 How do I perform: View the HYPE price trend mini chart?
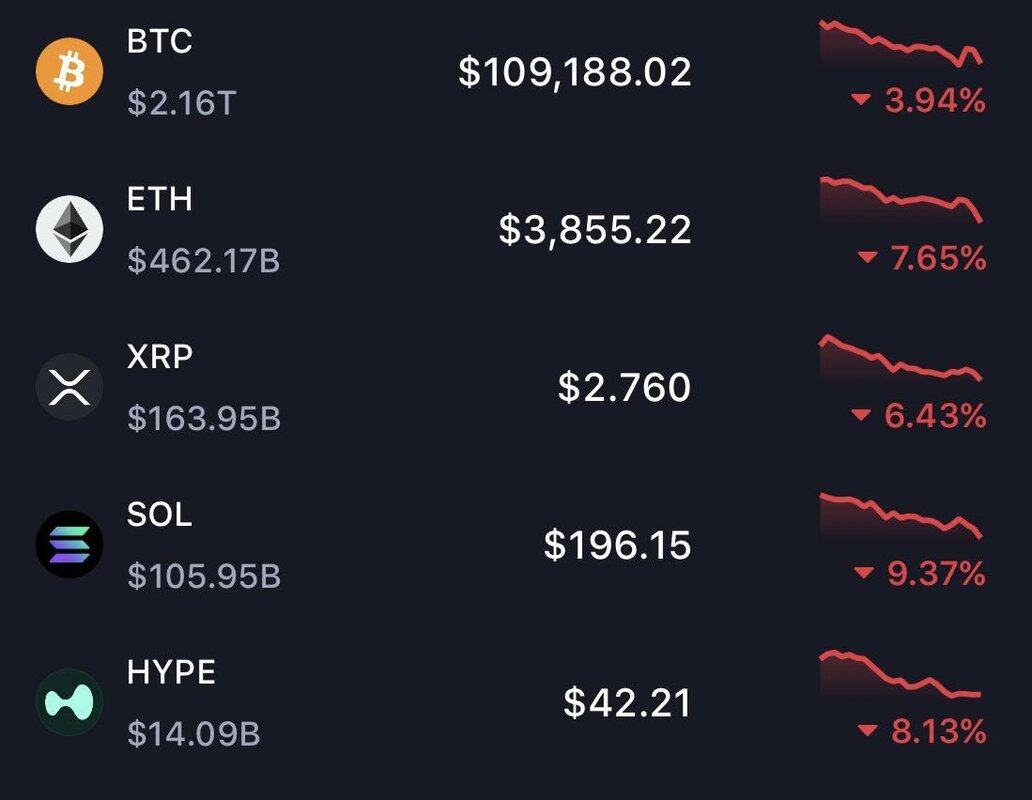point(901,674)
